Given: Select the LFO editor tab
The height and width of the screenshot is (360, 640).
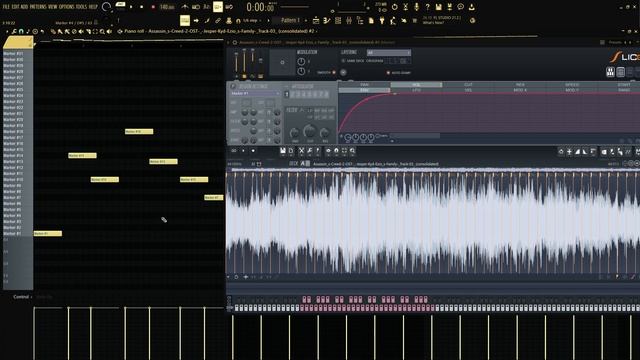Looking at the screenshot, I should 416,90.
